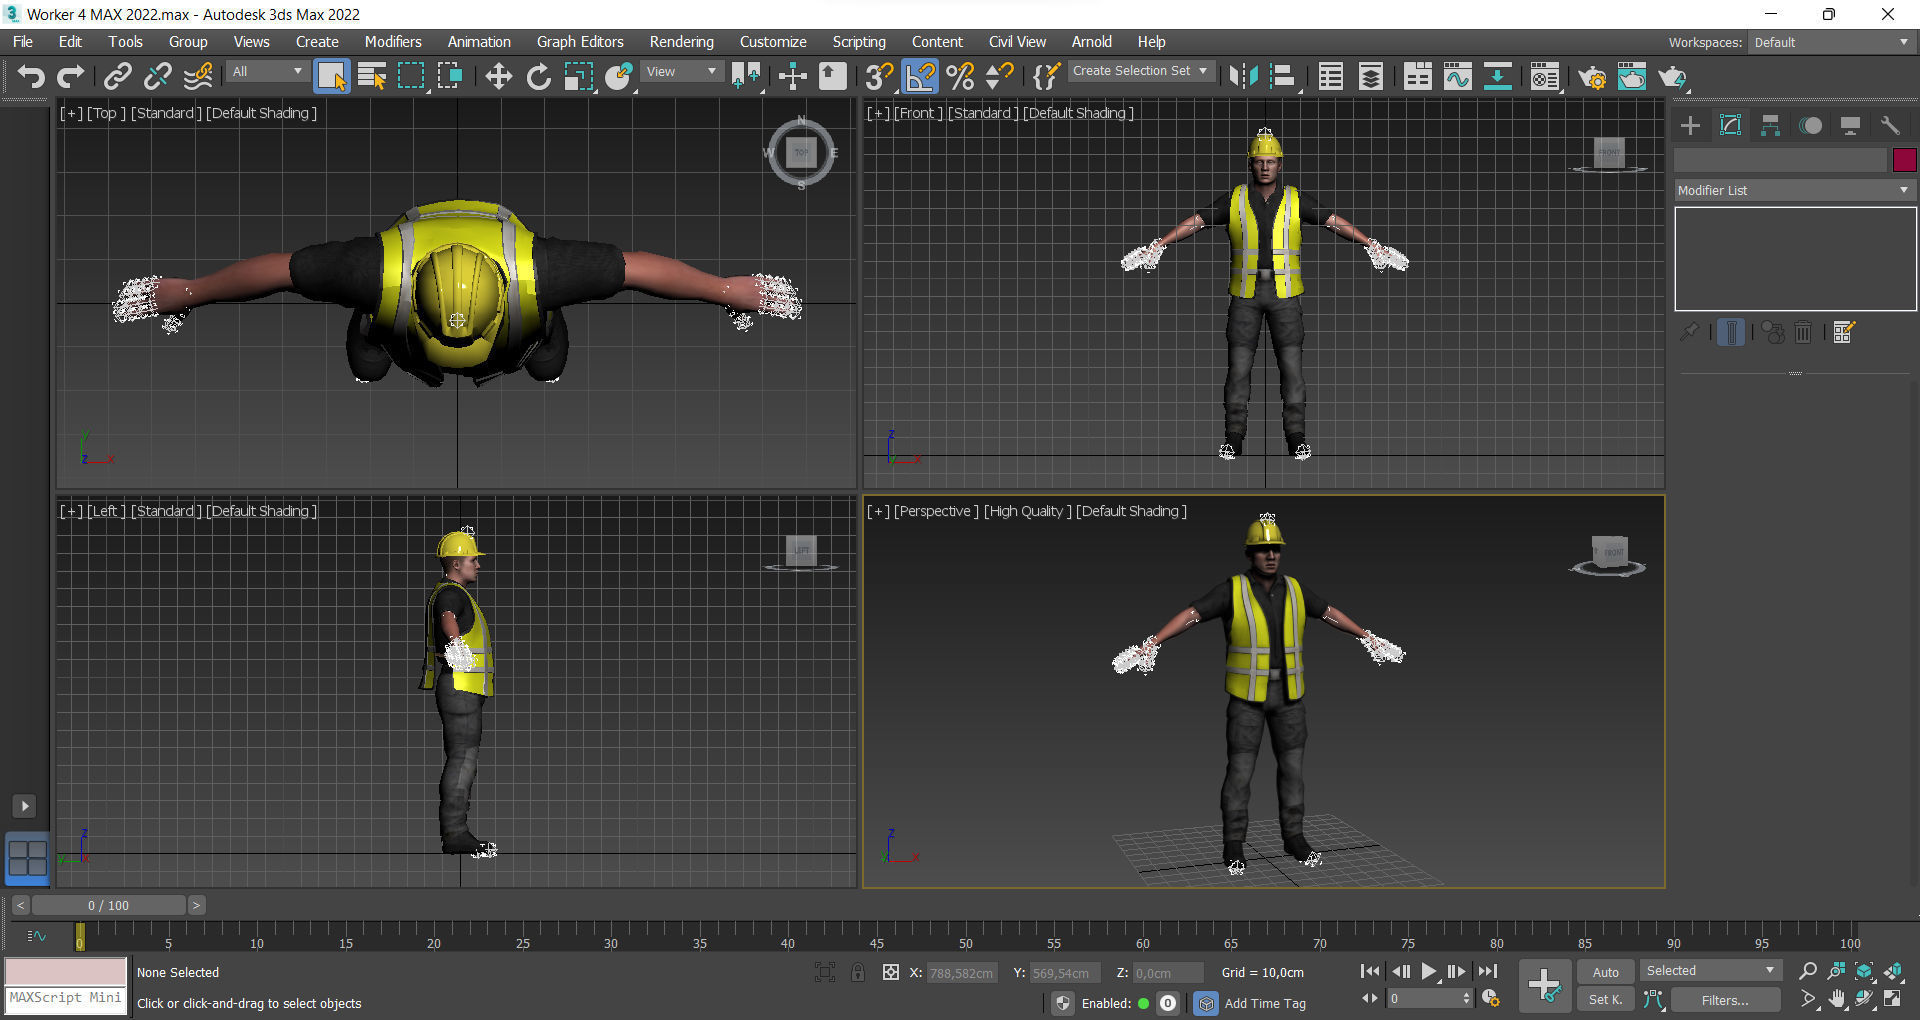
Task: Open the Workspaces Default dropdown
Action: click(1831, 42)
